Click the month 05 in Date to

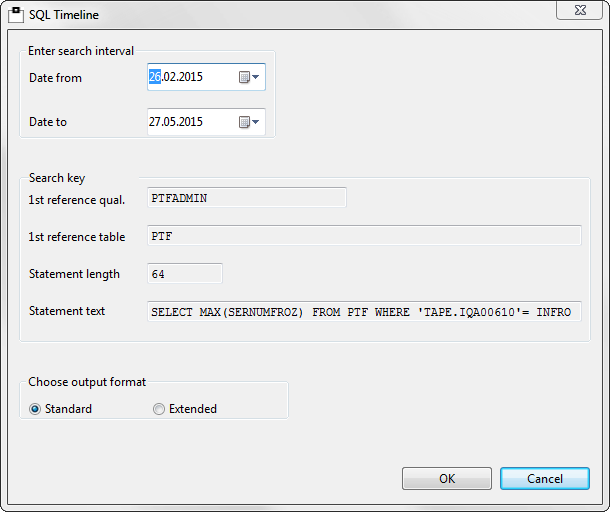point(171,122)
